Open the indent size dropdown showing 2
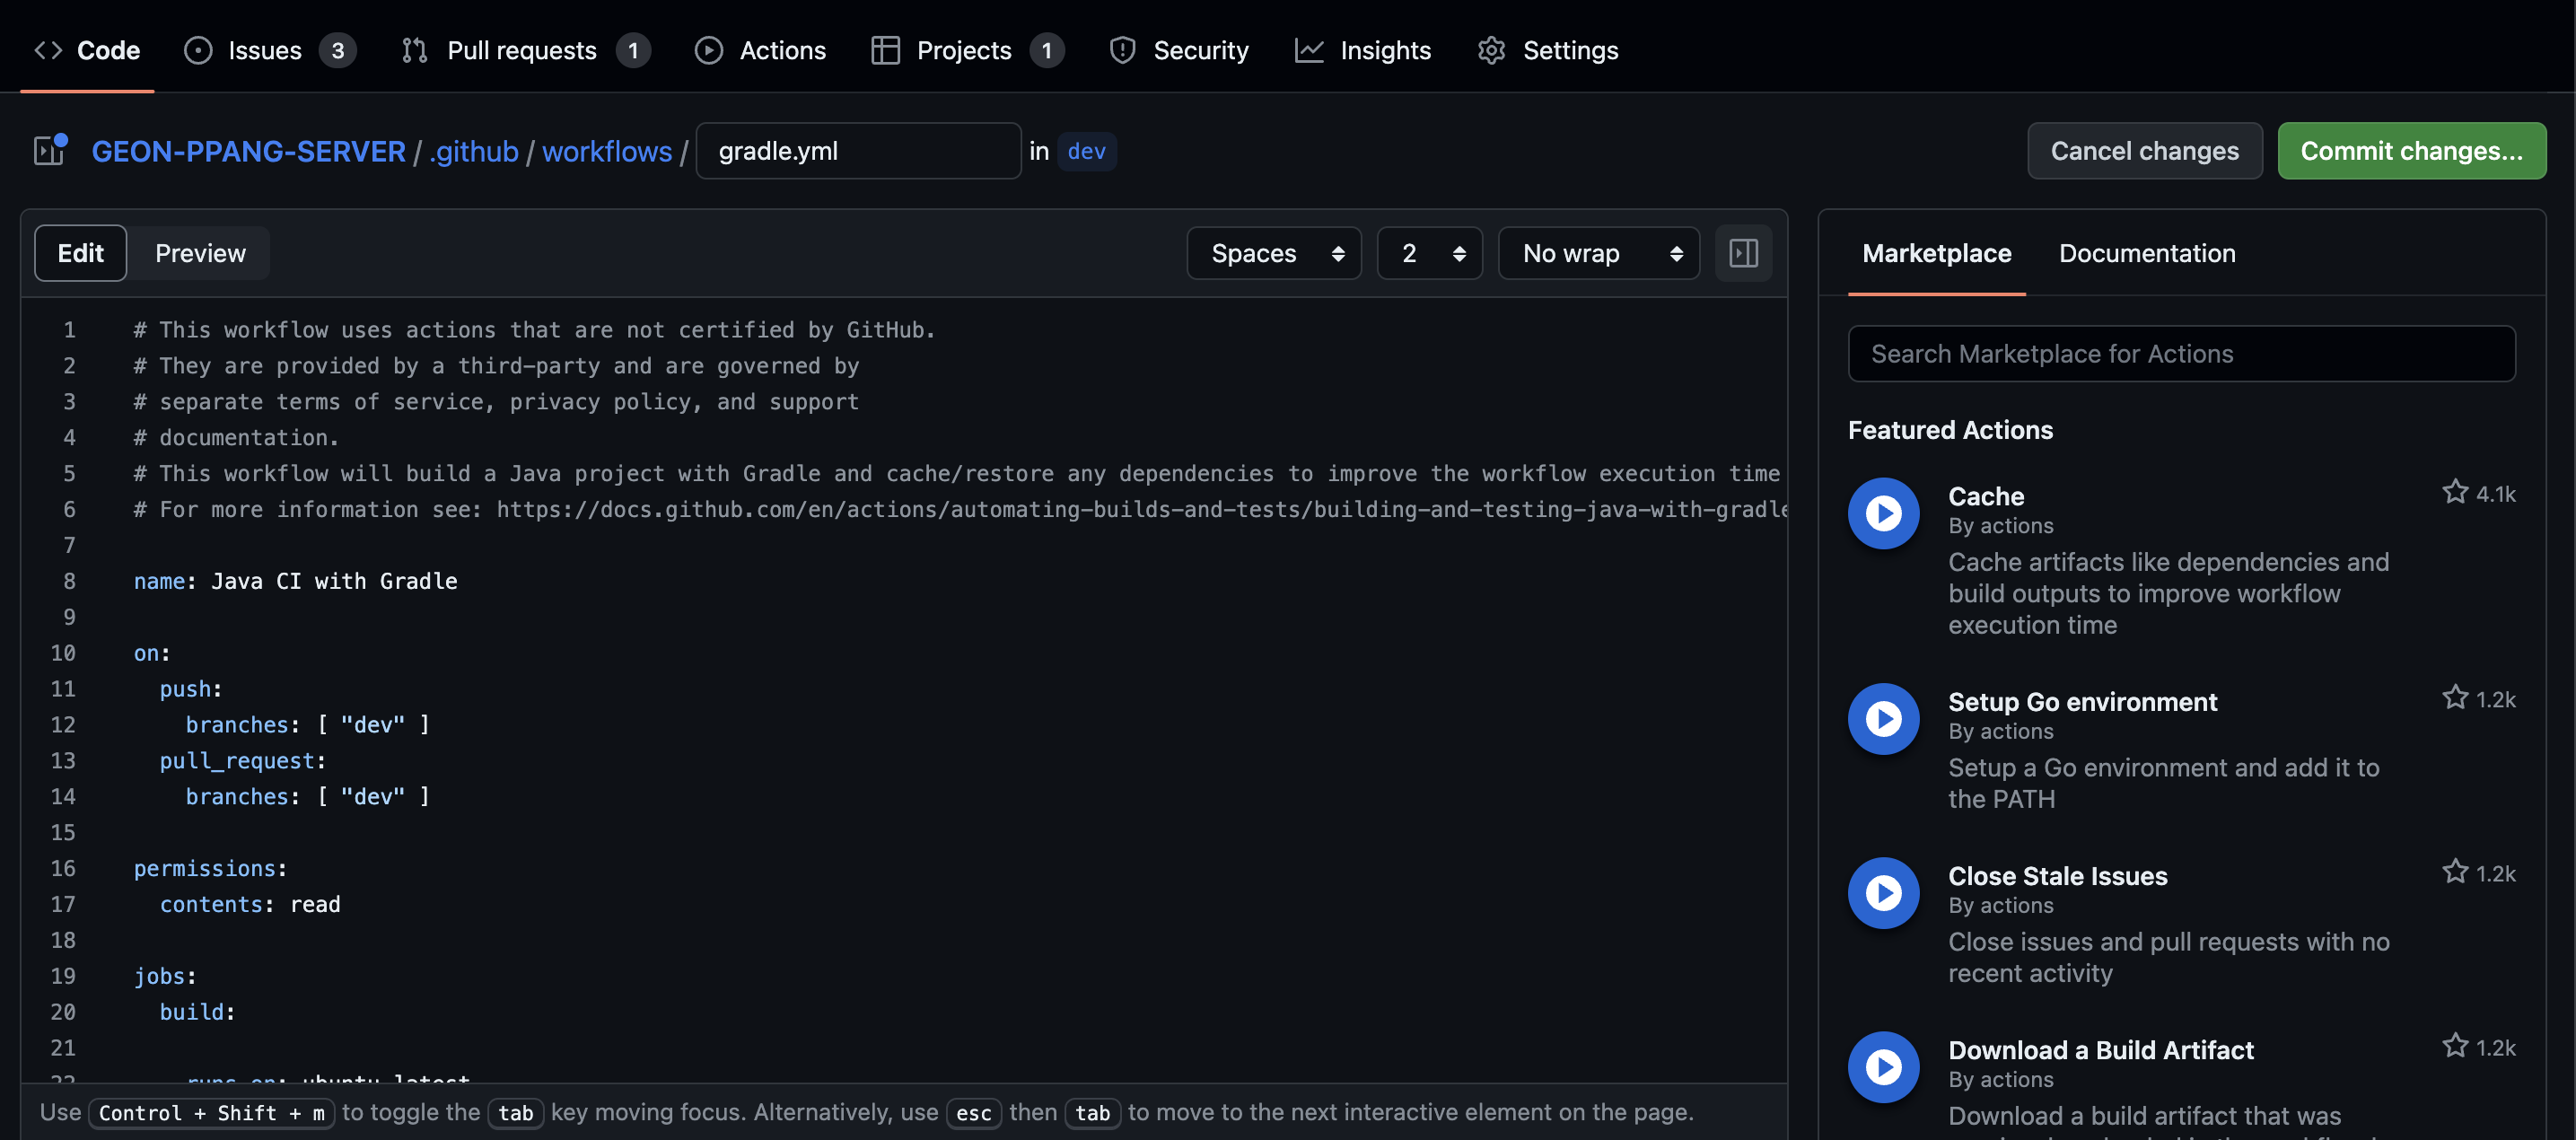This screenshot has height=1140, width=2576. 1429,253
